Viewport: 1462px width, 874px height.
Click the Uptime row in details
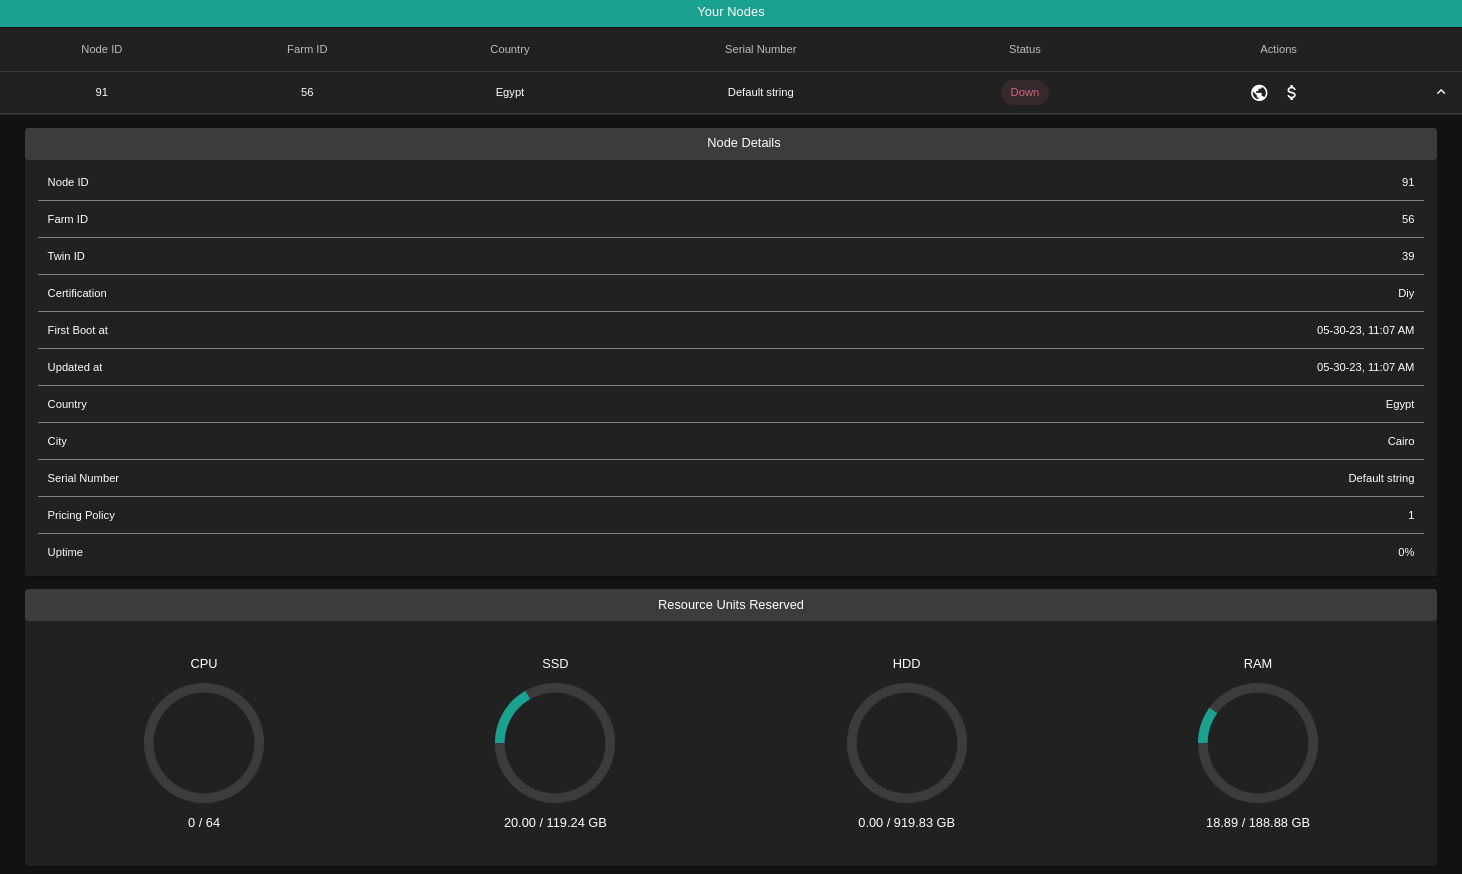click(730, 552)
